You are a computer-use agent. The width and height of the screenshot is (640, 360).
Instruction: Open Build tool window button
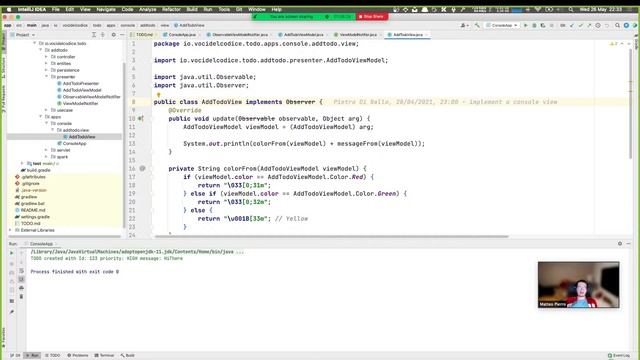127,356
